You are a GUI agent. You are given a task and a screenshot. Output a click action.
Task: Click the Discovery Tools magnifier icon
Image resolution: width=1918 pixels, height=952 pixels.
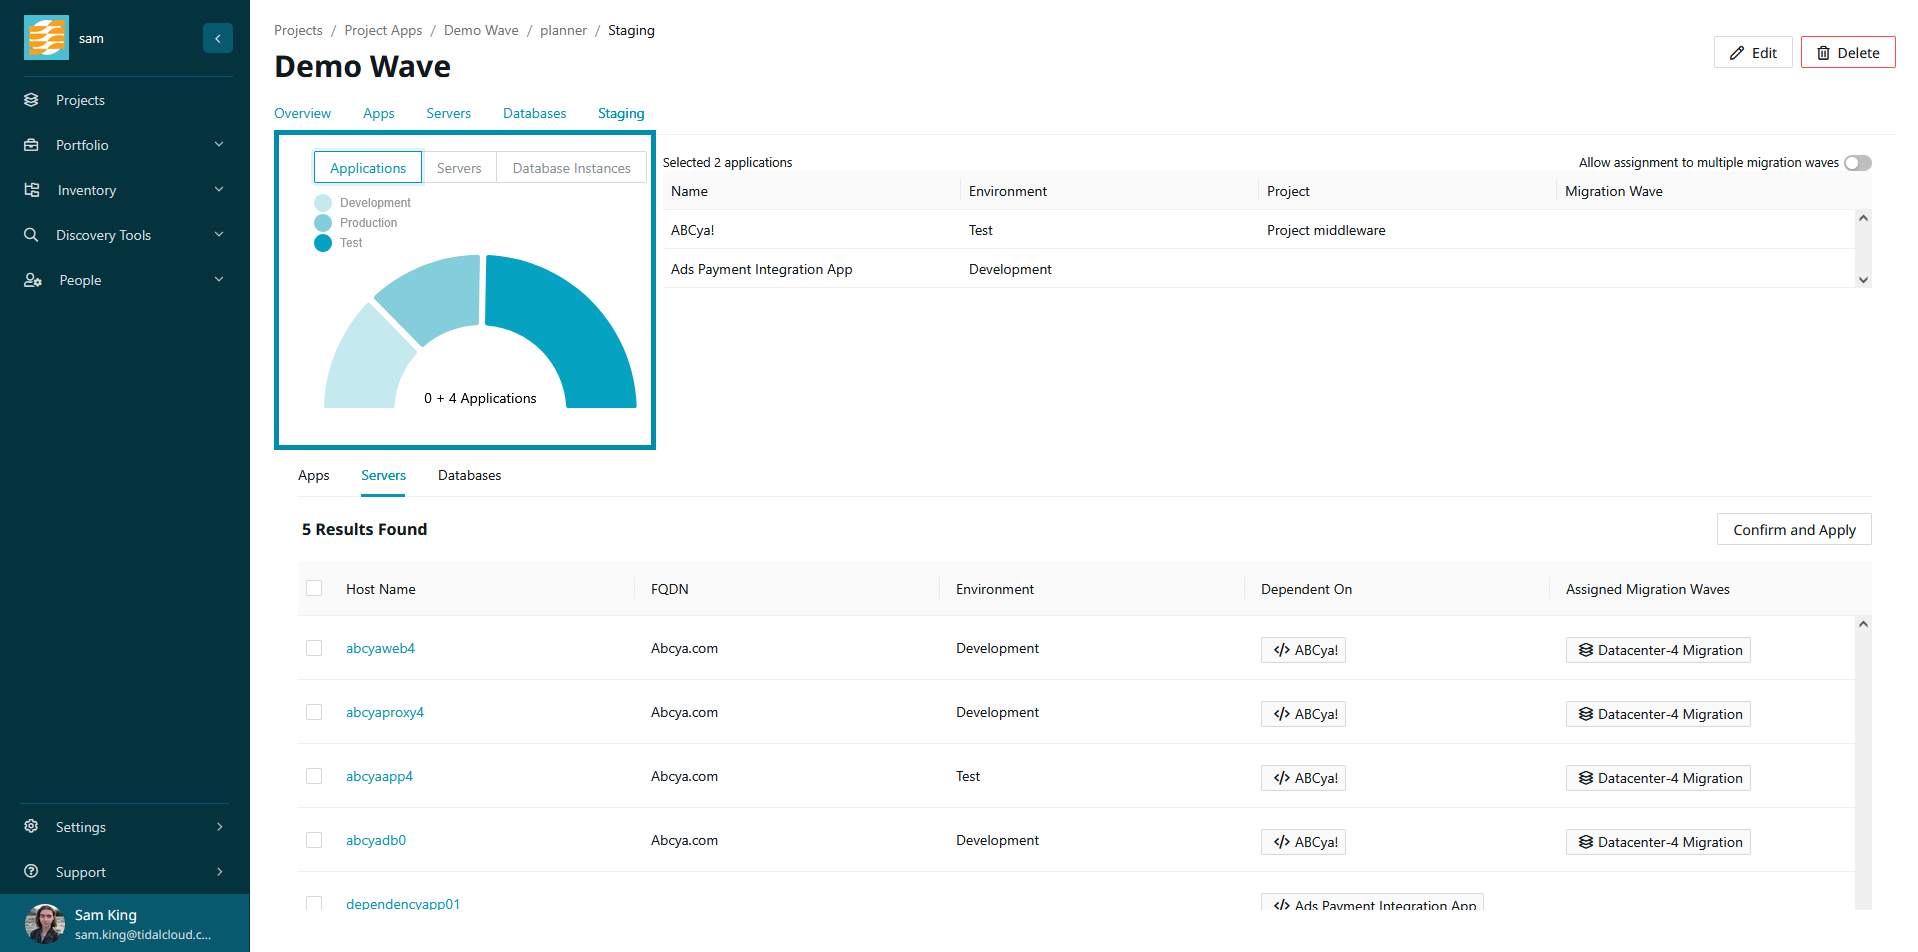click(32, 235)
